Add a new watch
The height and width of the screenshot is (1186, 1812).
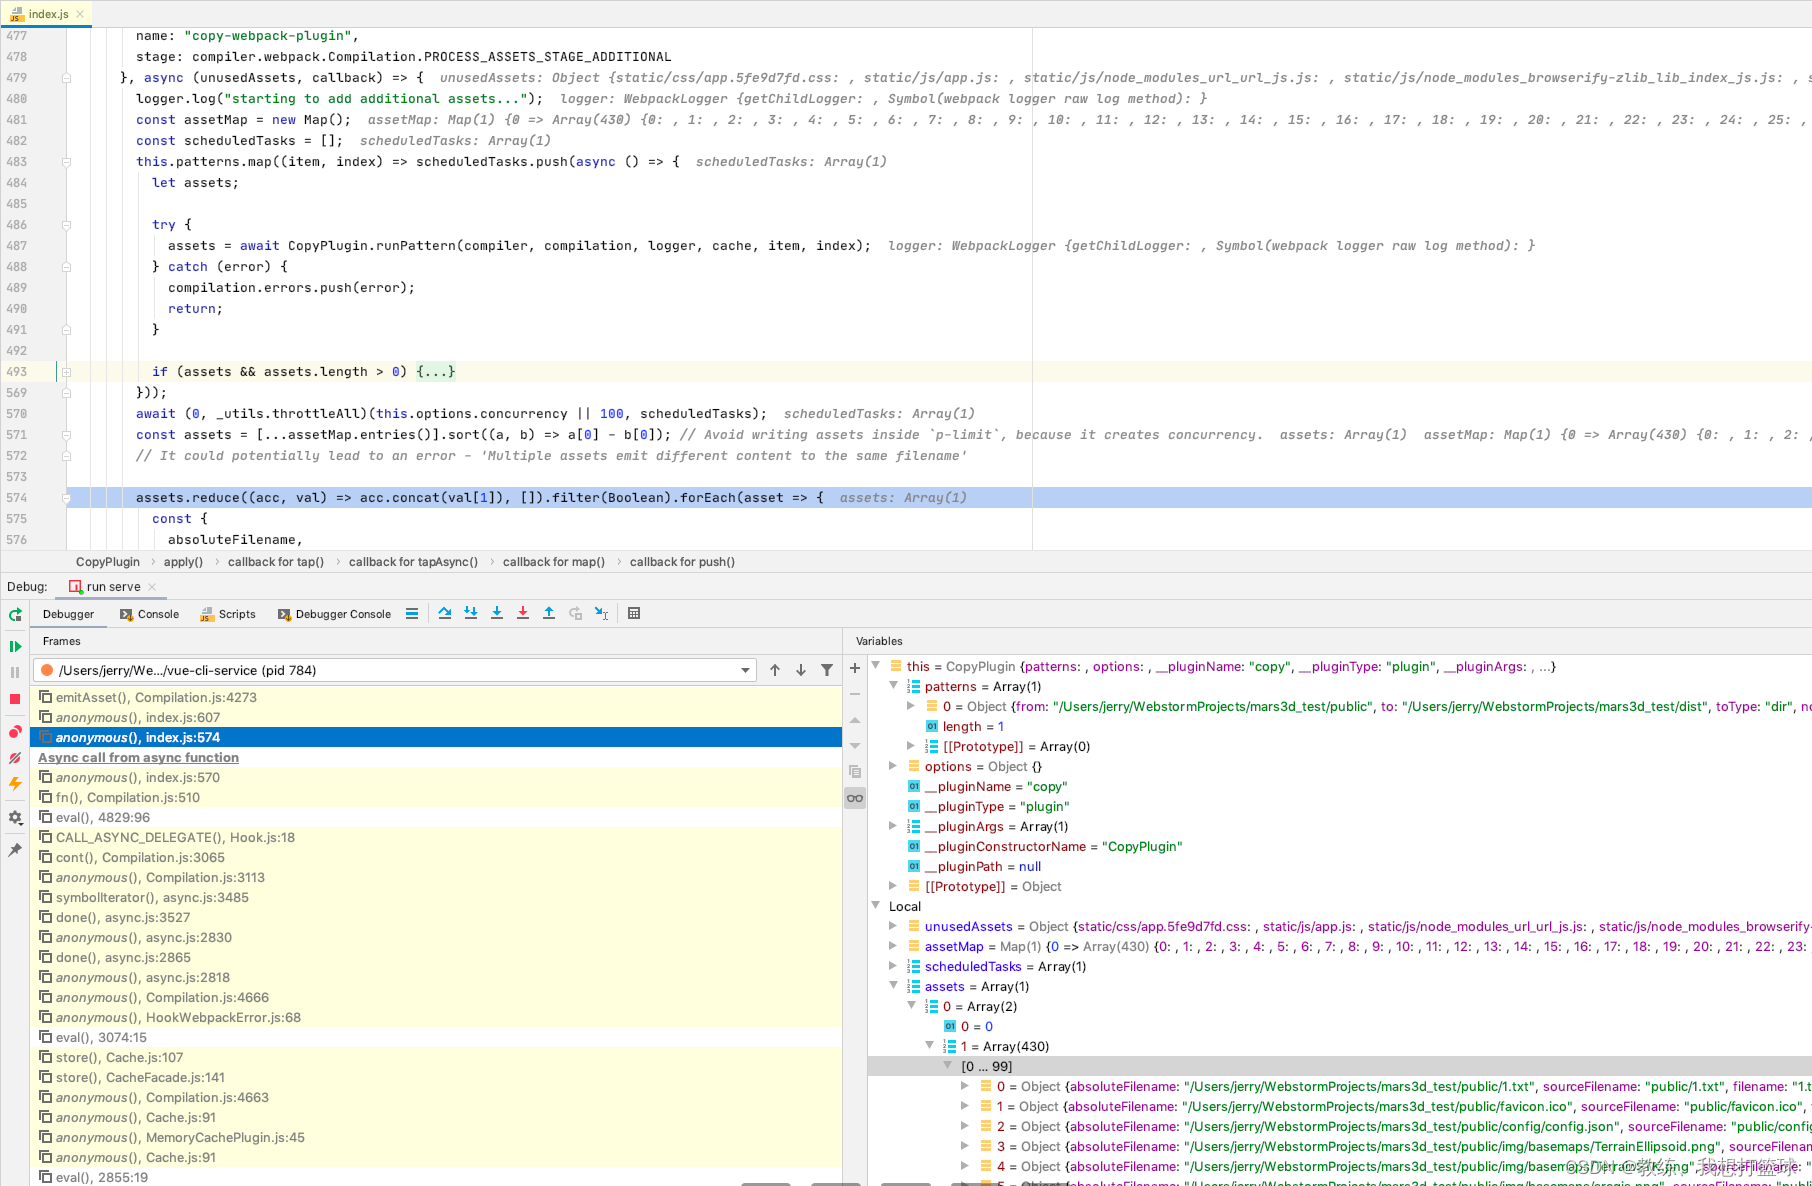(855, 668)
